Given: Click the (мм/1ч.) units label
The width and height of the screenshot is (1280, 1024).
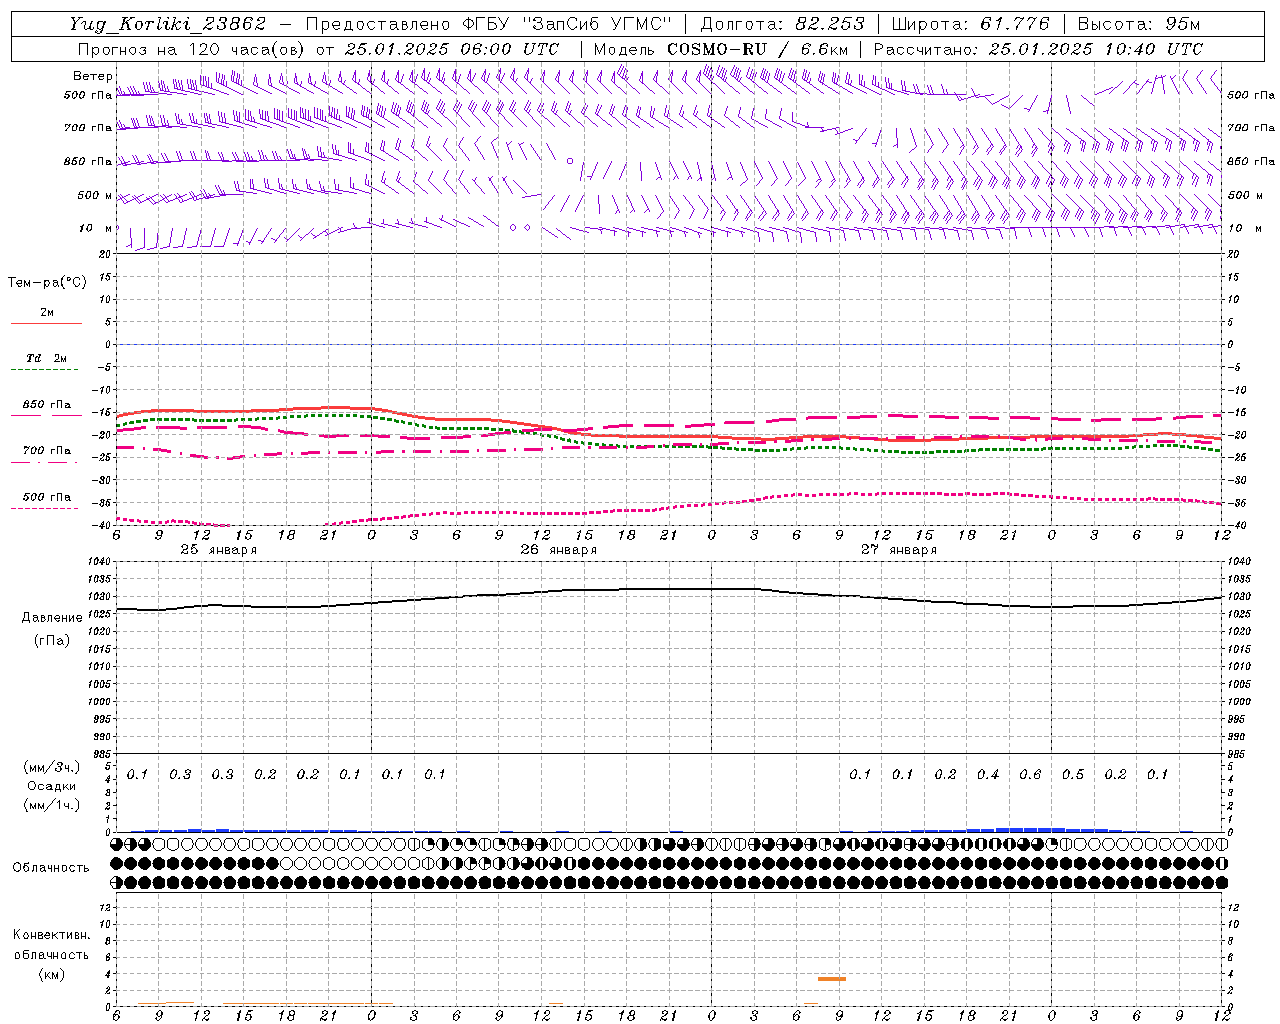Looking at the screenshot, I should point(52,805).
